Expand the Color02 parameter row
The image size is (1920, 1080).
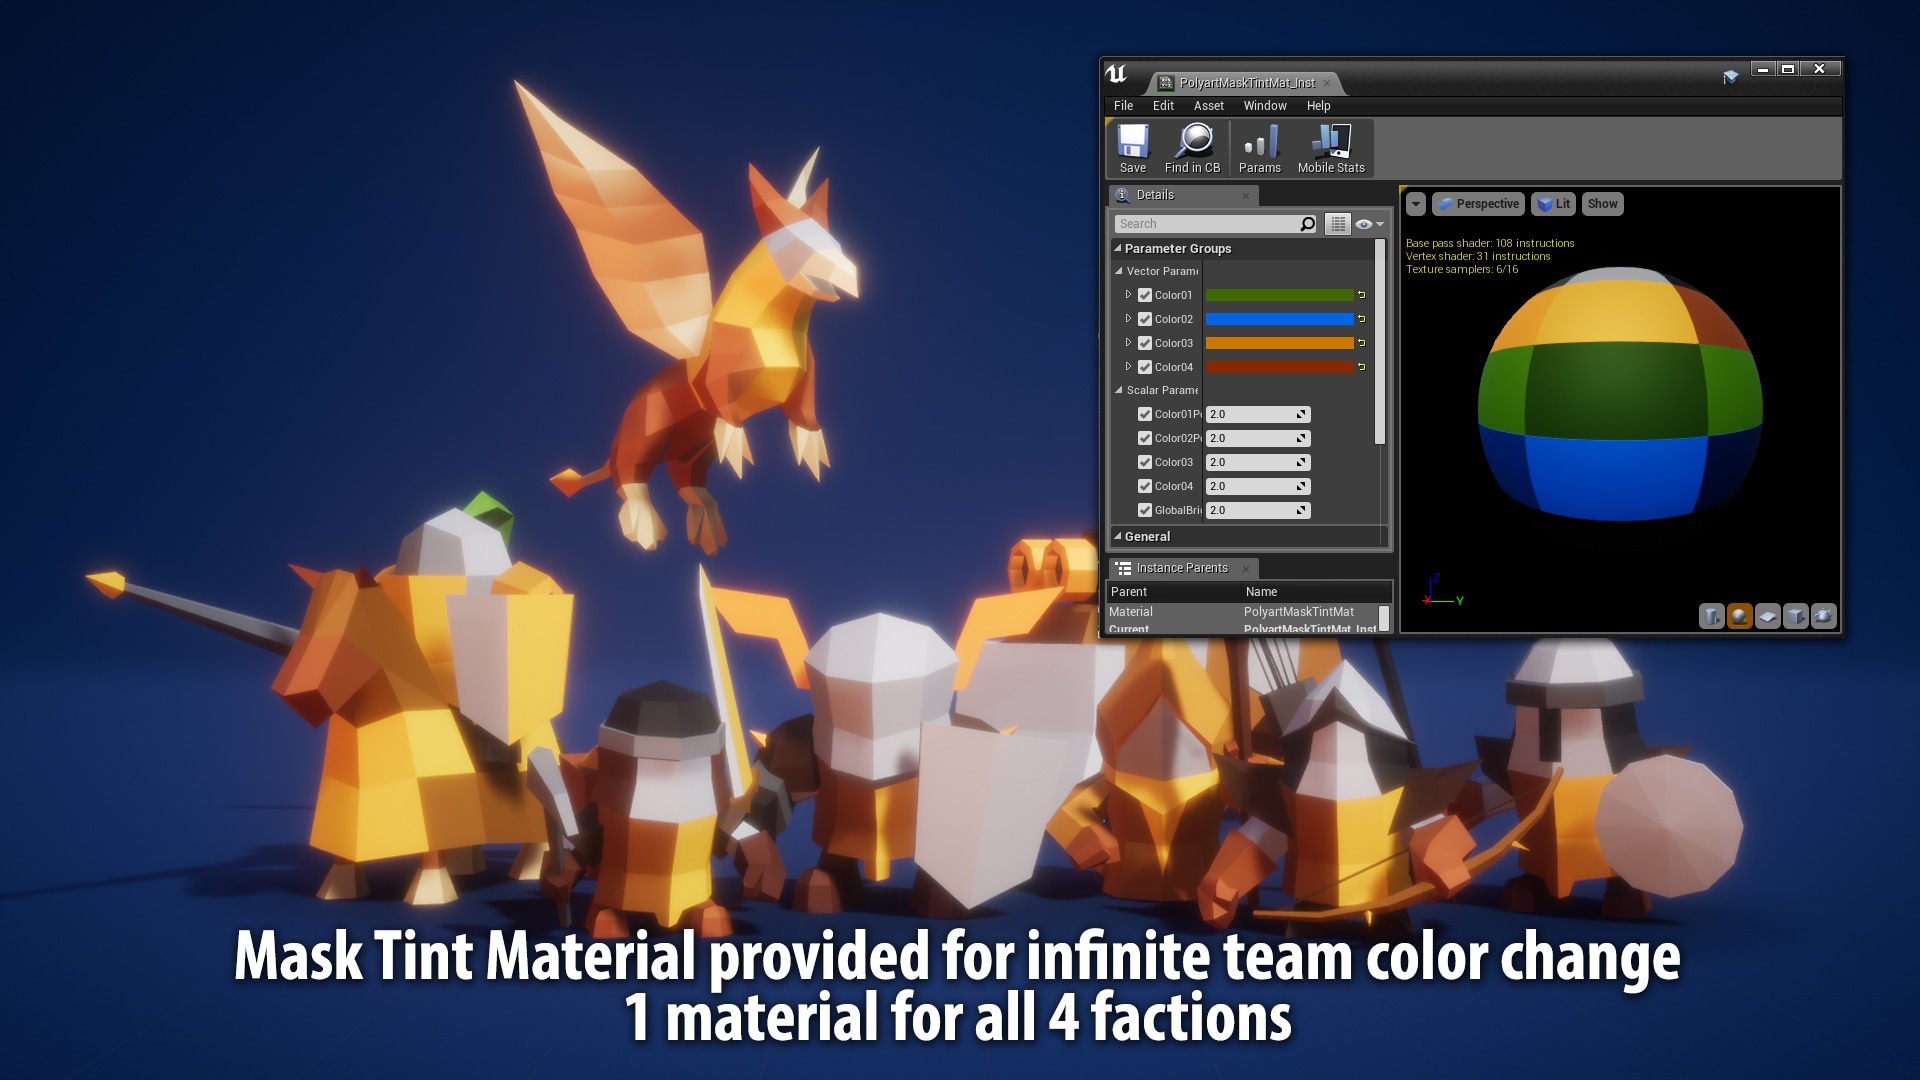pos(1128,319)
